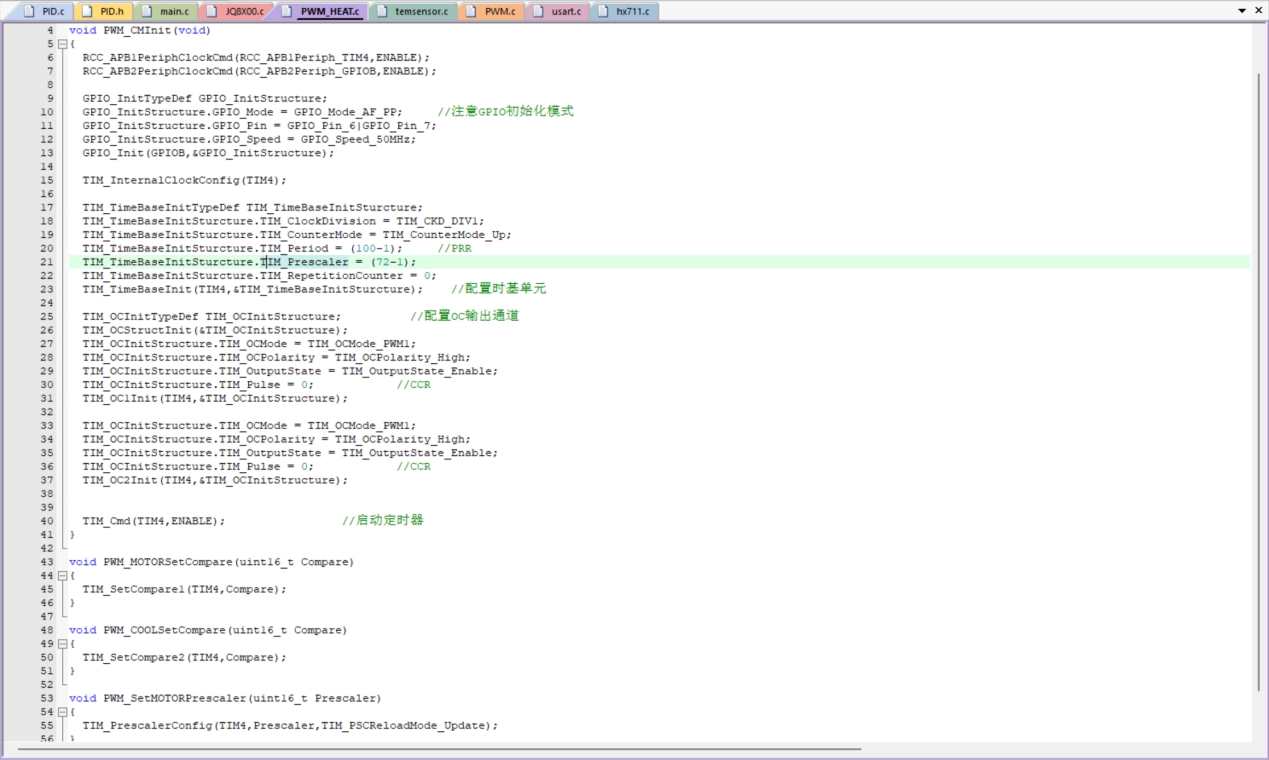Click line number 4 in the gutter
The height and width of the screenshot is (760, 1269).
[x=50, y=31]
